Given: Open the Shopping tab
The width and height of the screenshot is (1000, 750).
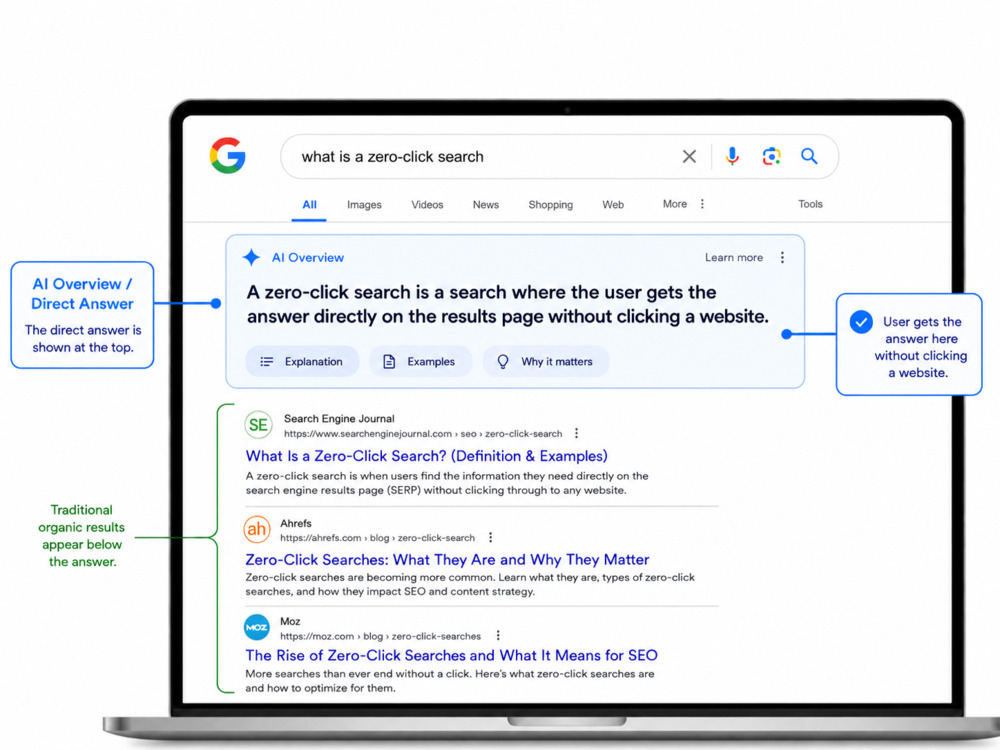Looking at the screenshot, I should 550,205.
